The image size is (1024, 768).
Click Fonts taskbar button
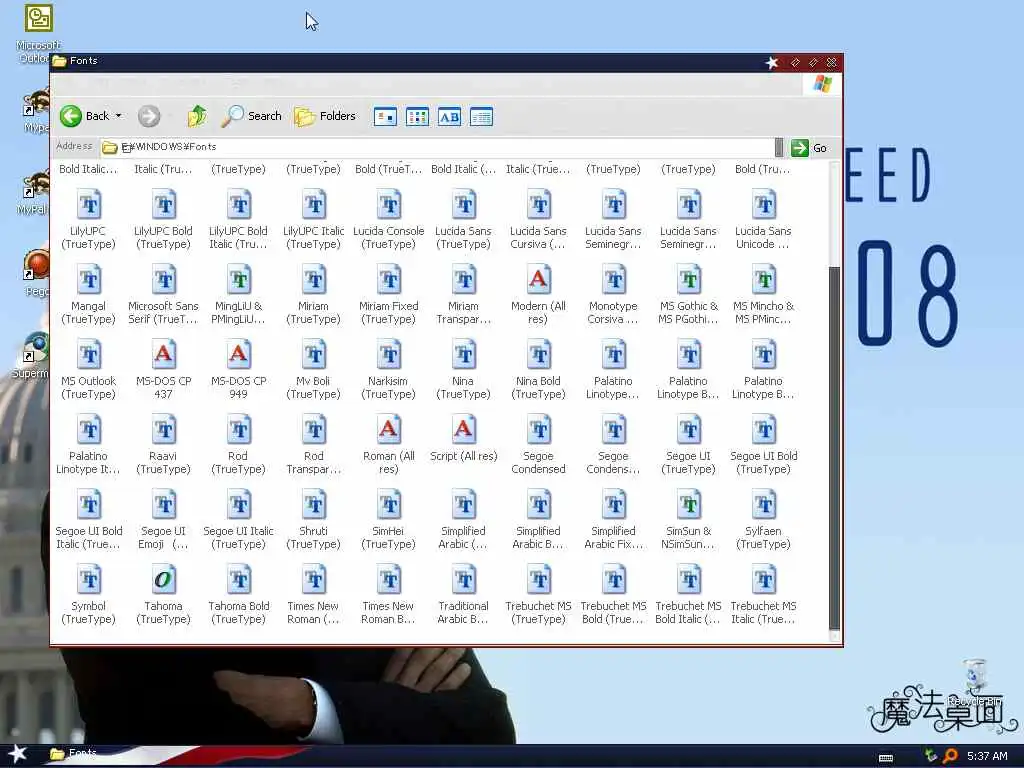74,754
